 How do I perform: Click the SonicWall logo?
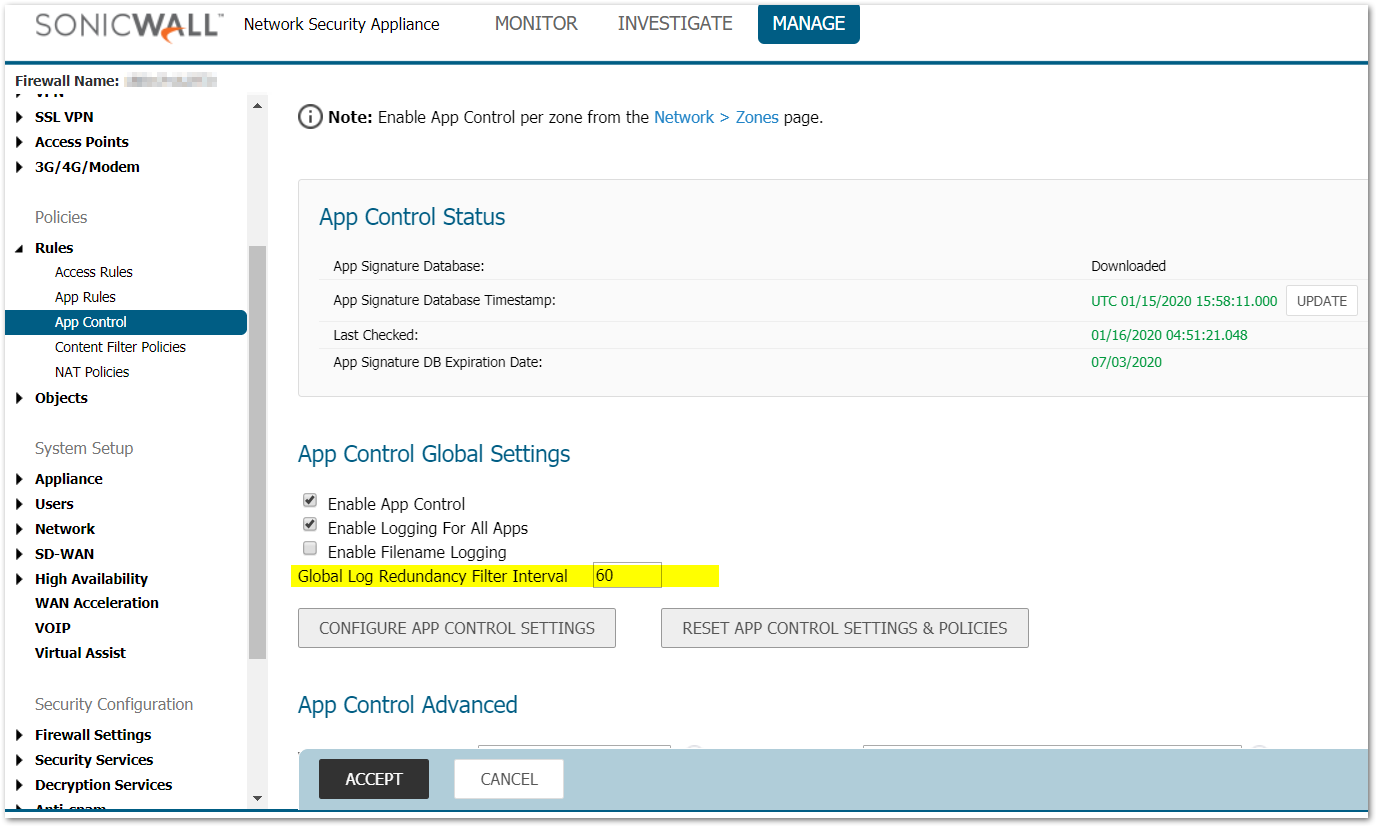128,25
